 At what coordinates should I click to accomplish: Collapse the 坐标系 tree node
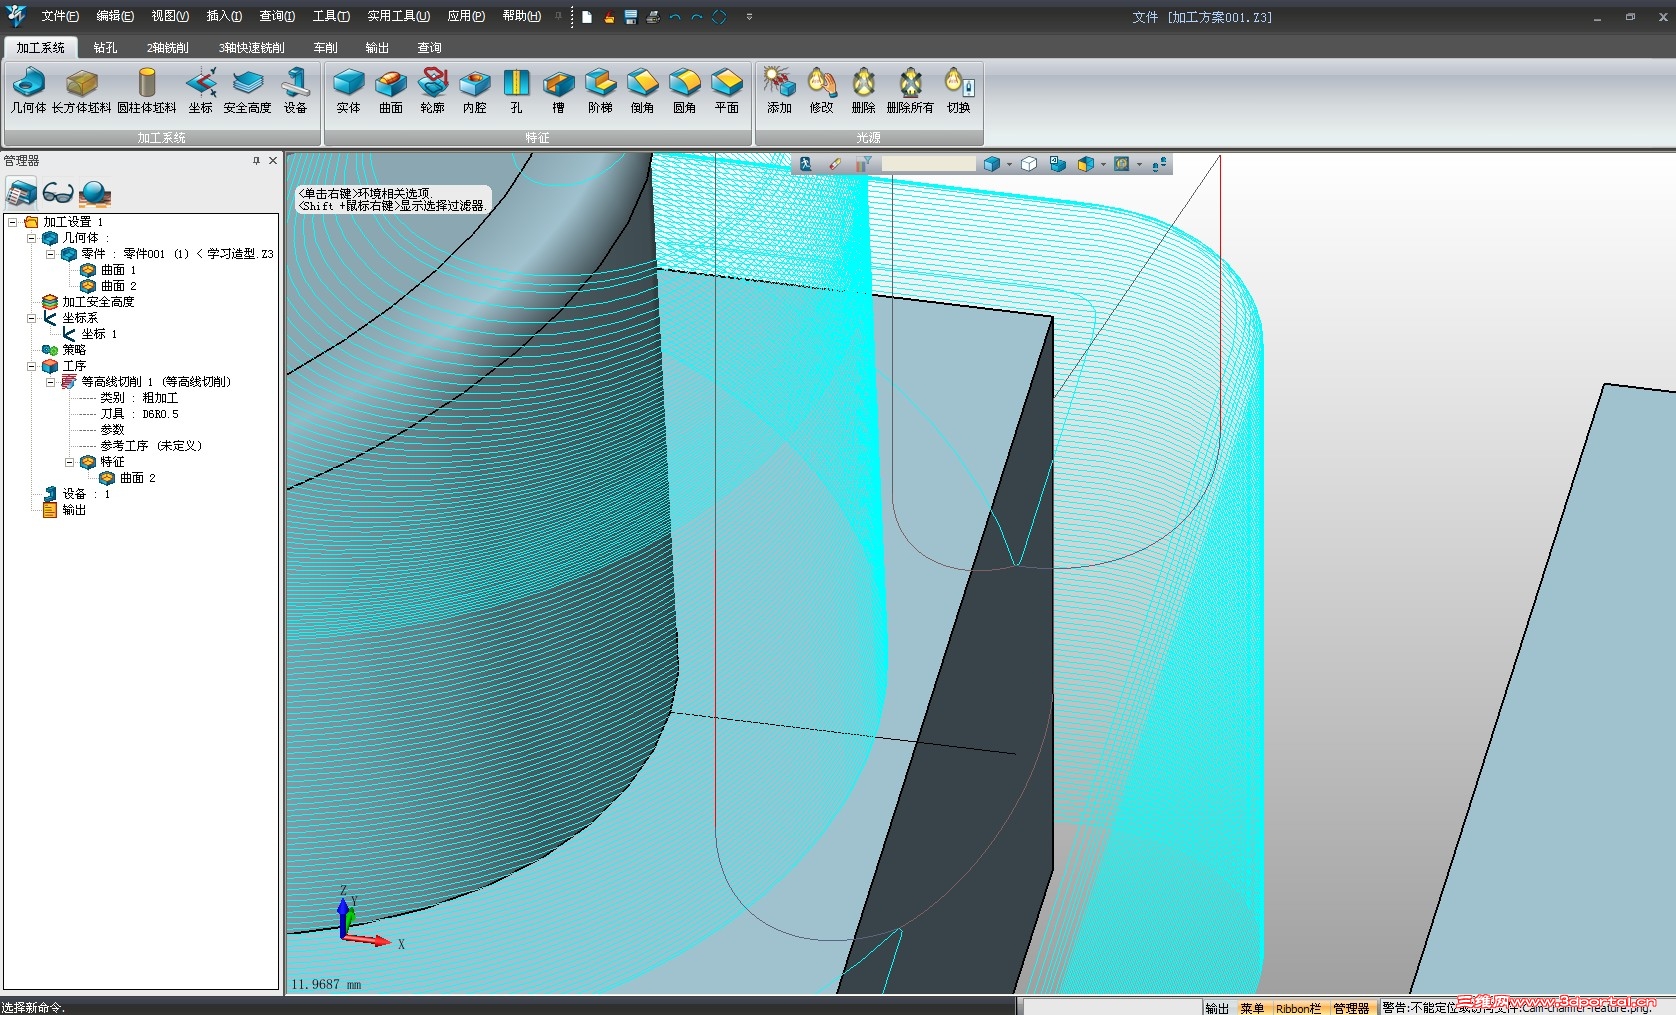tap(32, 318)
